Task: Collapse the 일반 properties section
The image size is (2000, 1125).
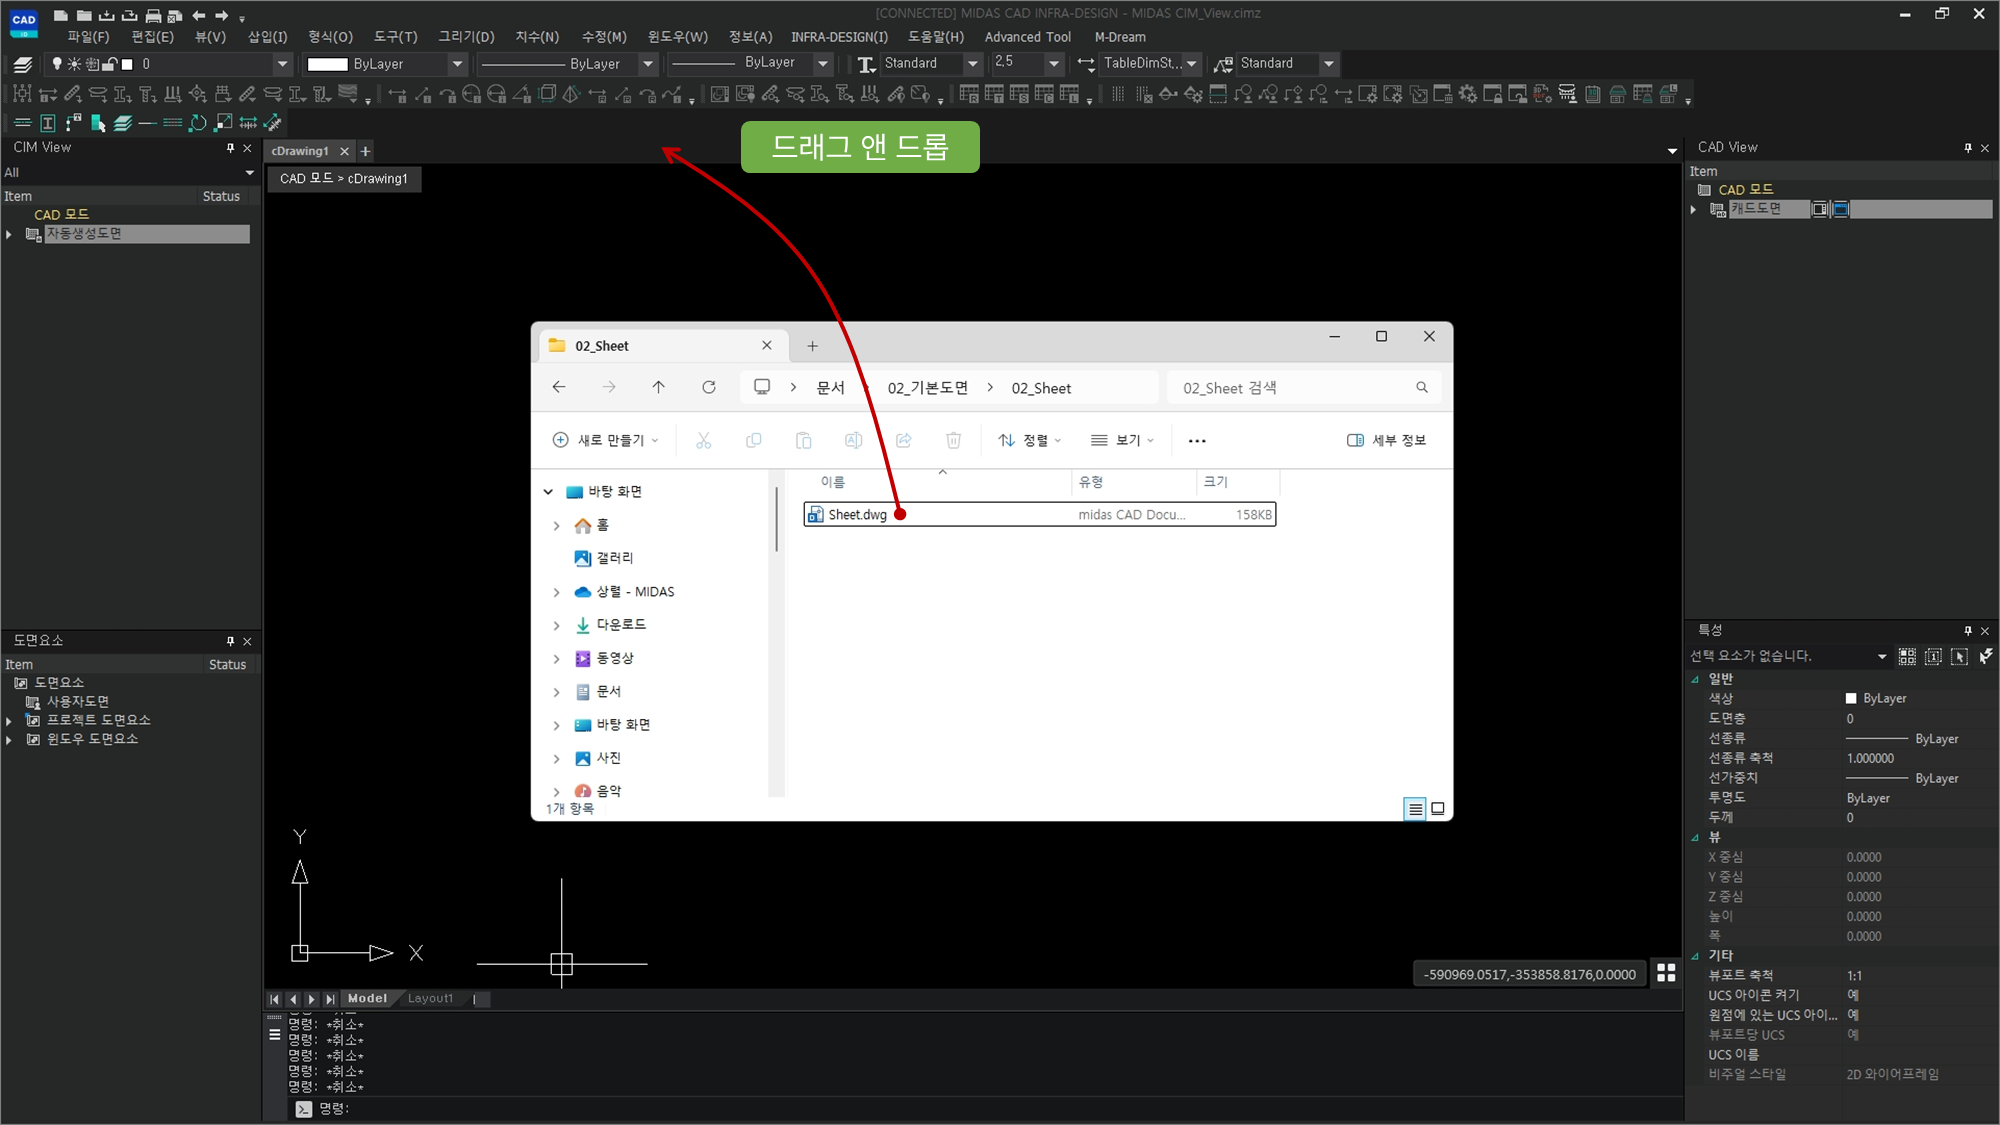Action: (1695, 679)
